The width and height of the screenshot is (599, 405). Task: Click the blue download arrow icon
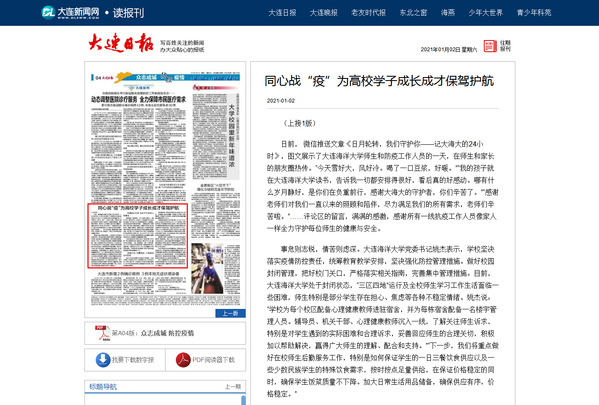pos(103,360)
